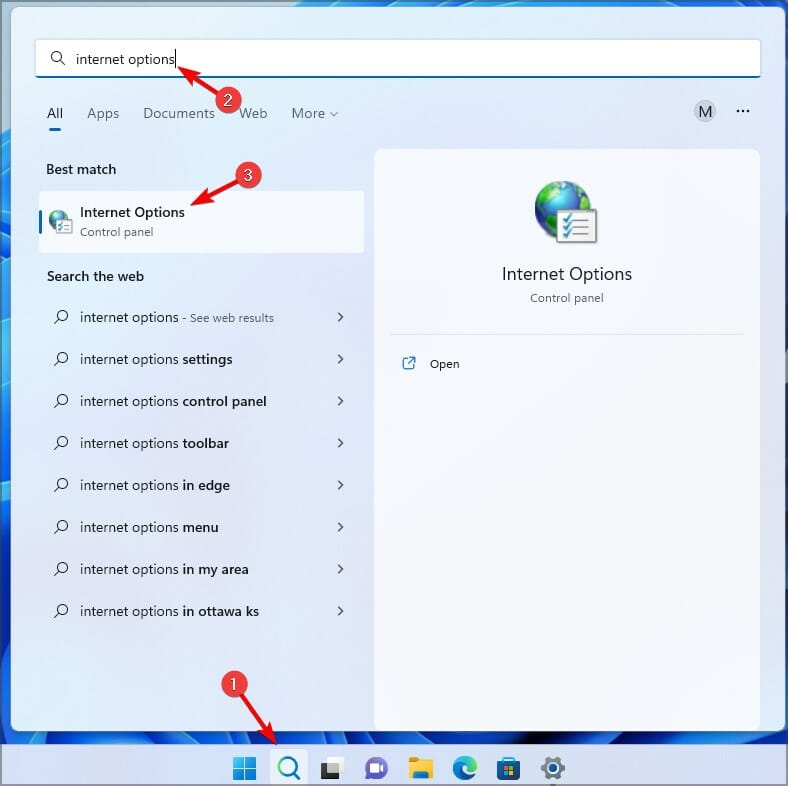Select the All filter tab

click(x=55, y=114)
